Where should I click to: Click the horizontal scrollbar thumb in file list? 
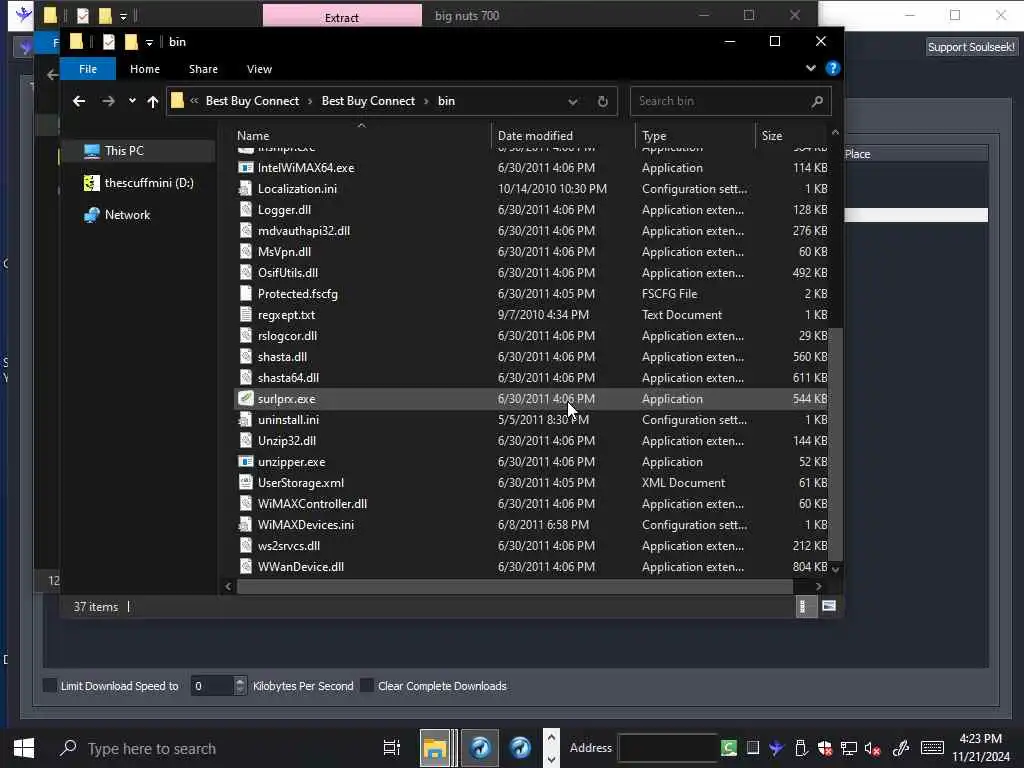click(x=515, y=586)
